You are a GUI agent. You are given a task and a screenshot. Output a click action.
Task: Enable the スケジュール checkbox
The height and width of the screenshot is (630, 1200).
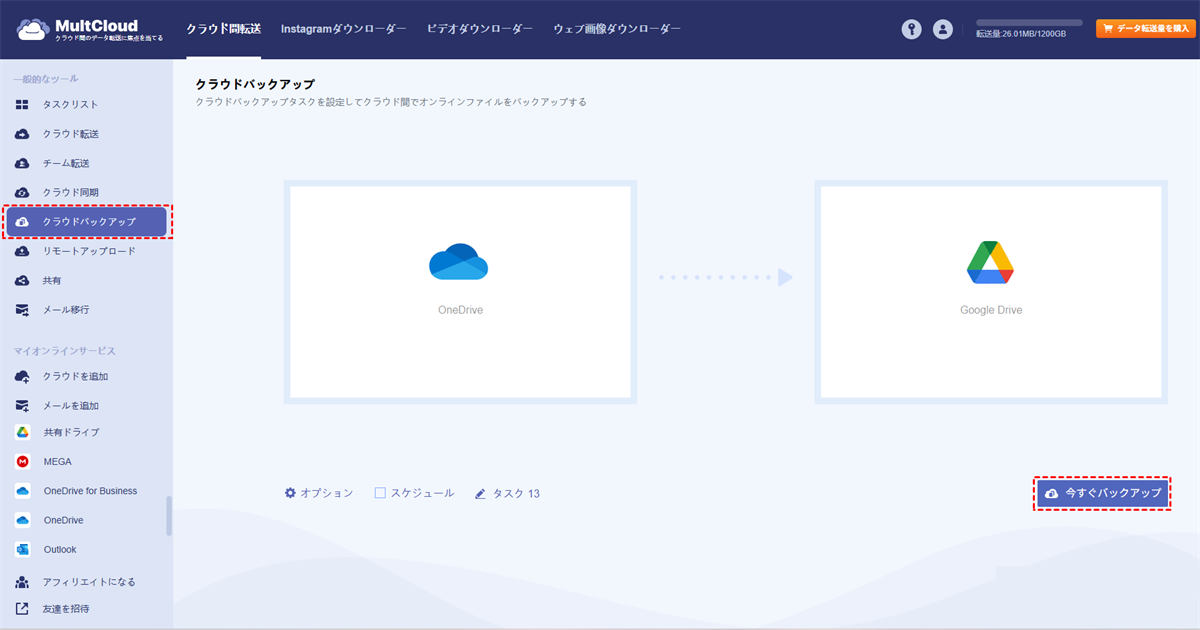[380, 493]
